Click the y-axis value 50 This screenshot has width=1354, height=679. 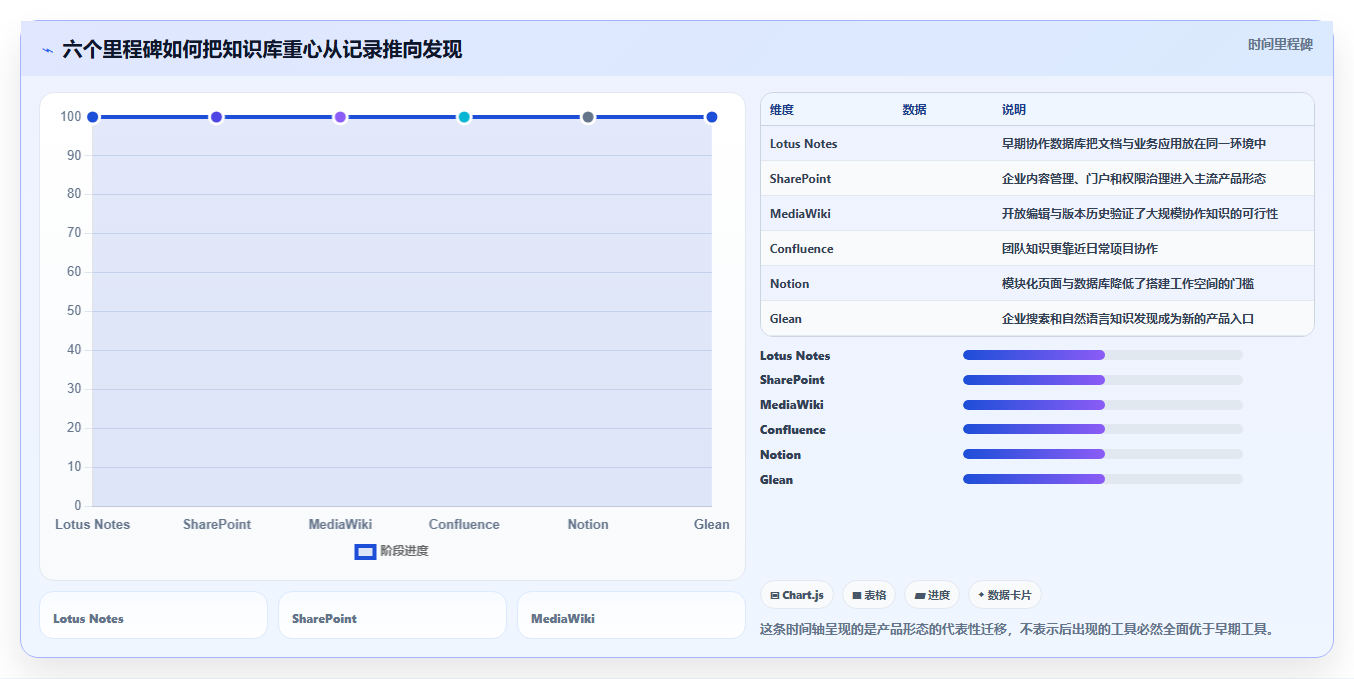tap(74, 311)
